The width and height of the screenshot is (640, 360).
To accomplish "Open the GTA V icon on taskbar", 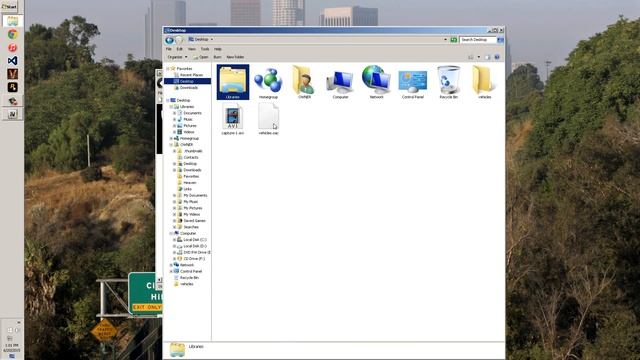I will coord(12,74).
